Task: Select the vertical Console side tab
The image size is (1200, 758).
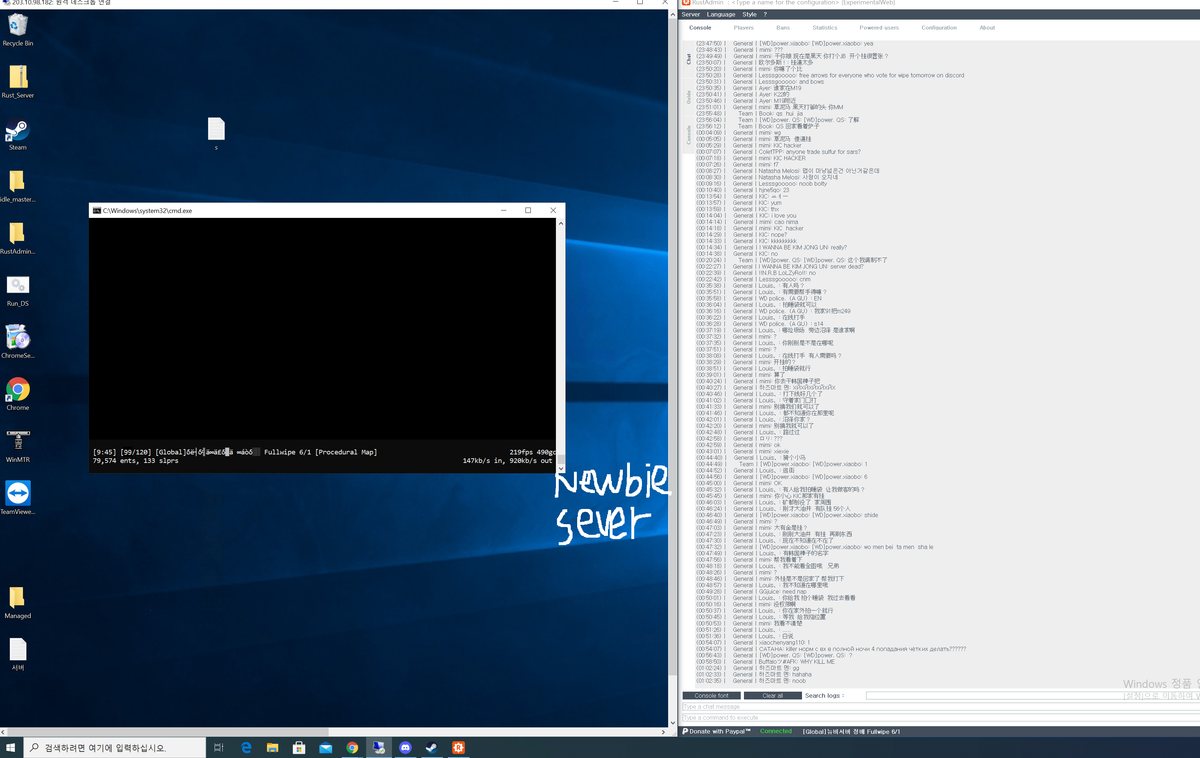Action: click(688, 136)
